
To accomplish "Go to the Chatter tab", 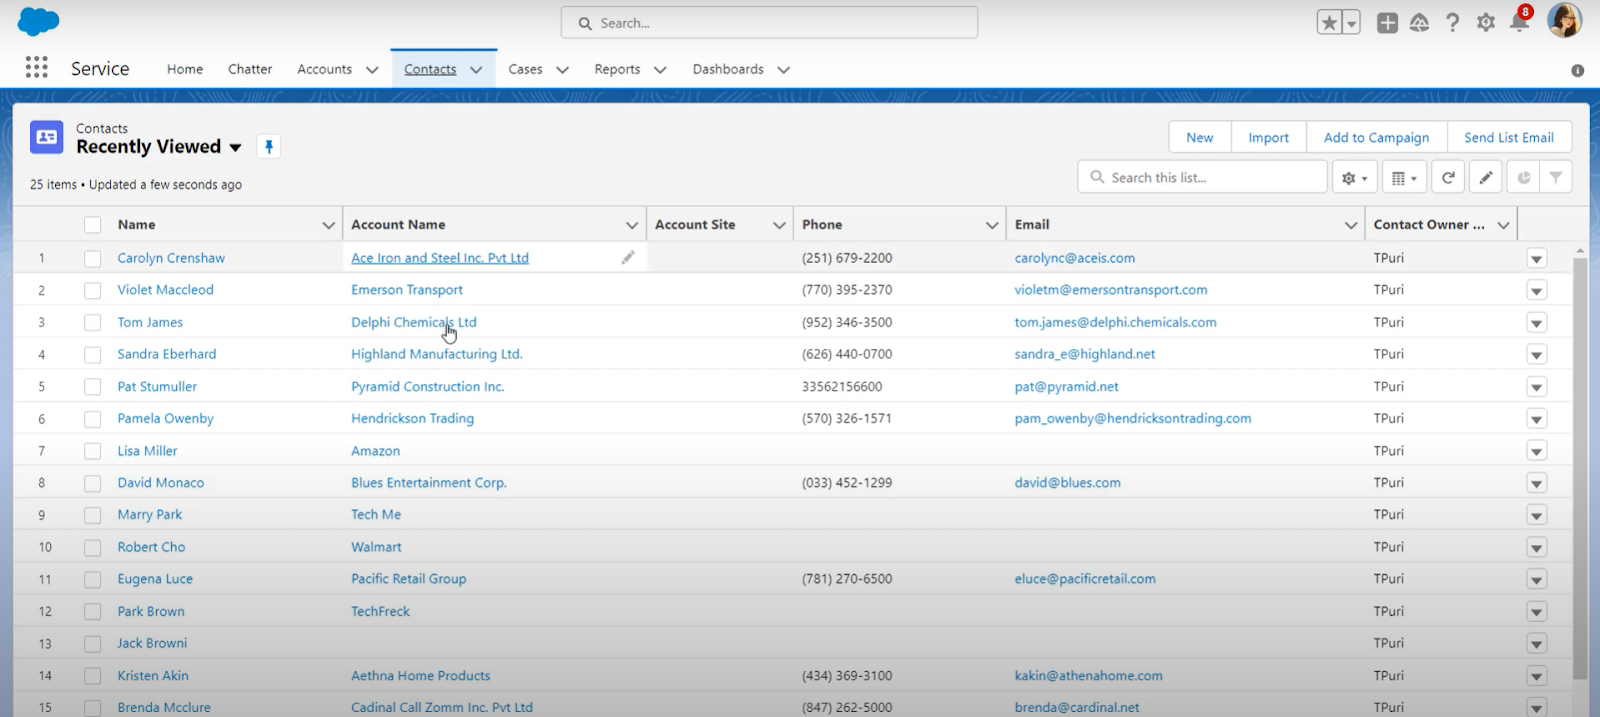I will pos(250,69).
